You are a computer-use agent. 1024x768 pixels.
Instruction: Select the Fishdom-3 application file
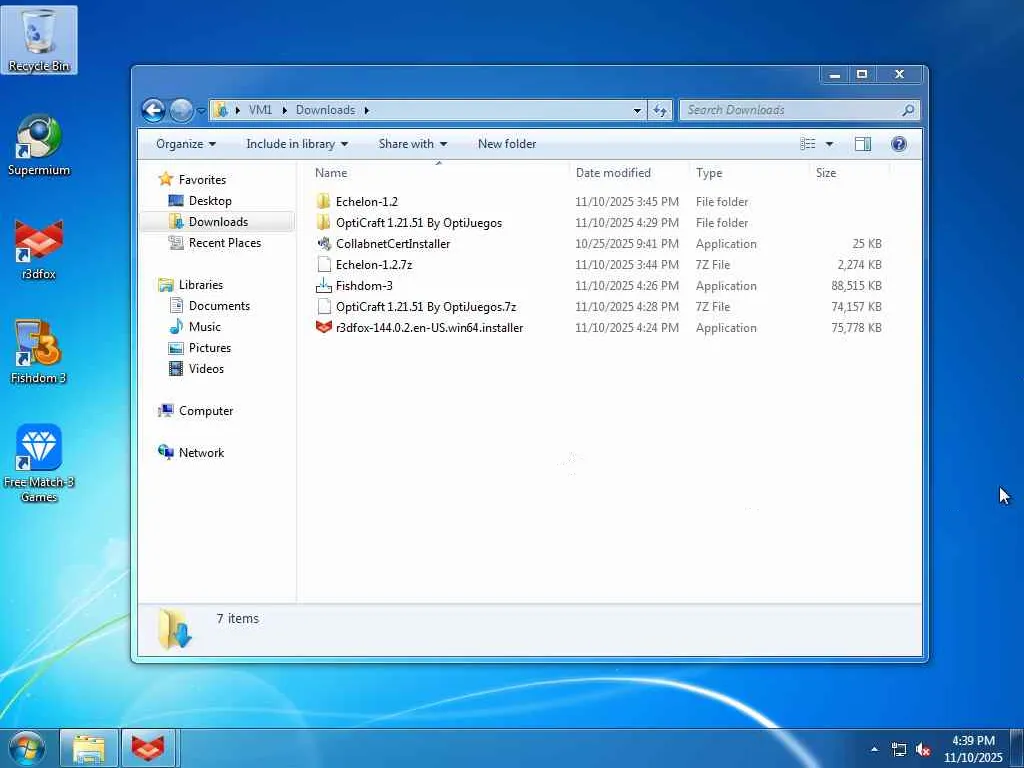point(364,285)
